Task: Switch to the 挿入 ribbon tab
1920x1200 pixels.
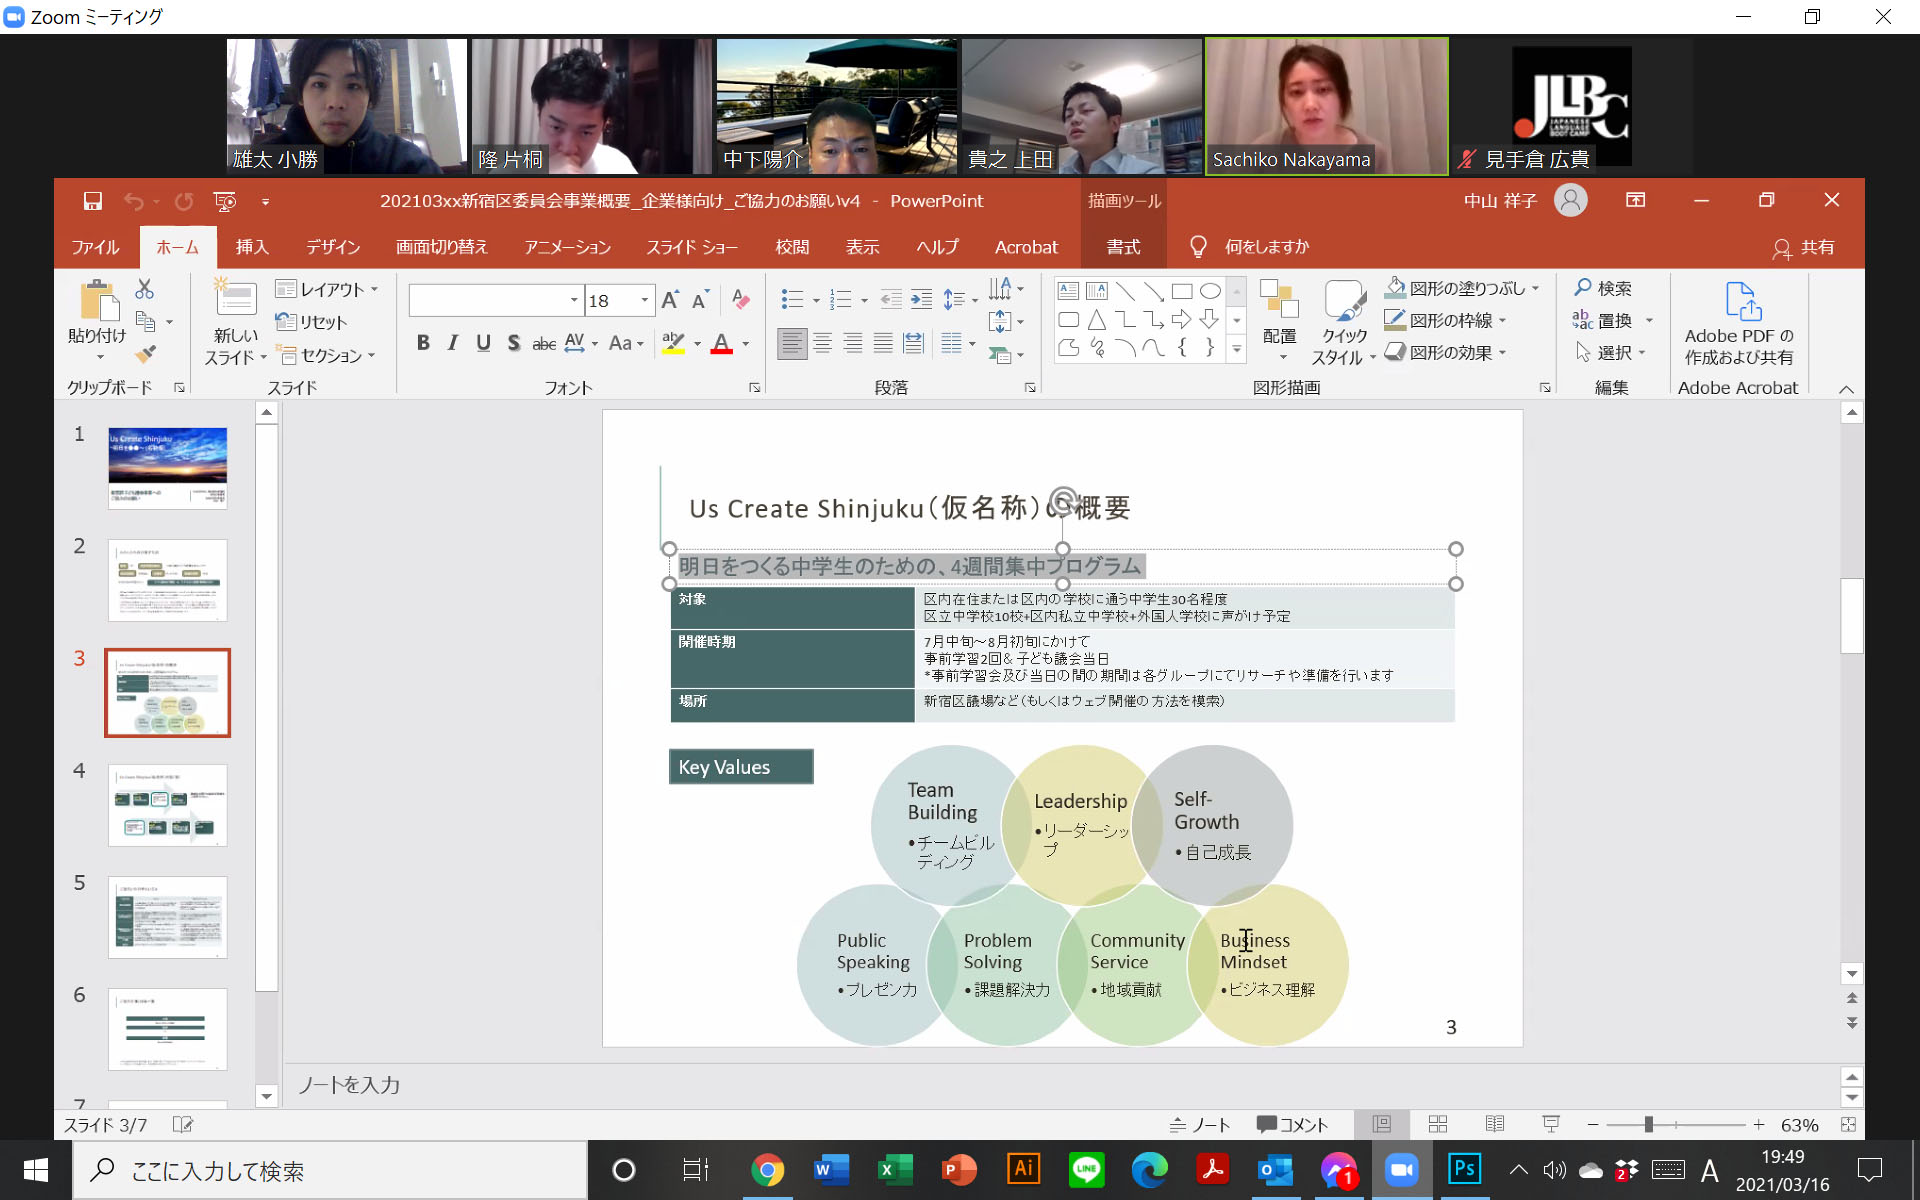Action: [252, 247]
